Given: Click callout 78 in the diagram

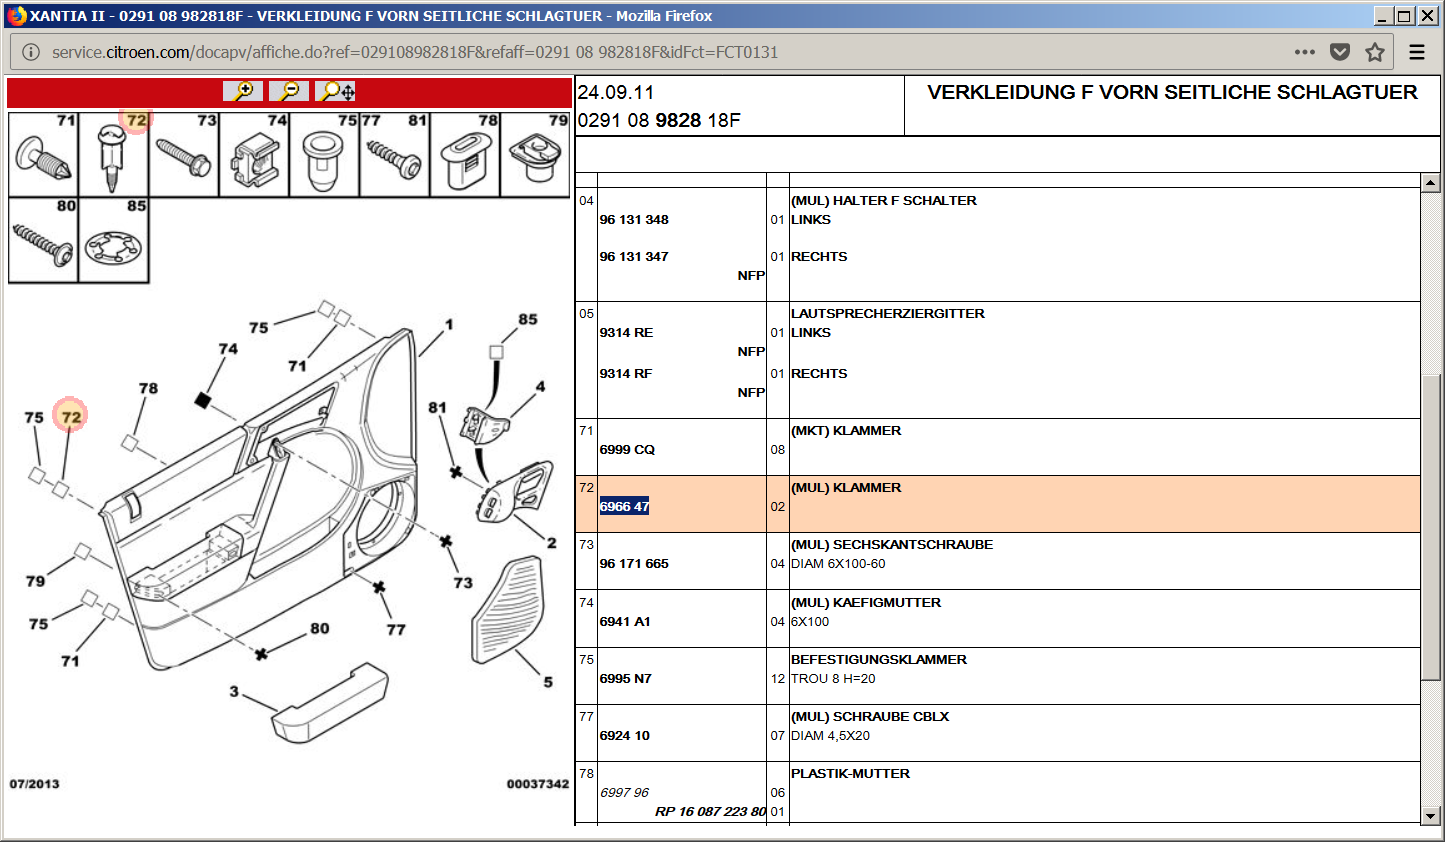Looking at the screenshot, I should (x=148, y=388).
